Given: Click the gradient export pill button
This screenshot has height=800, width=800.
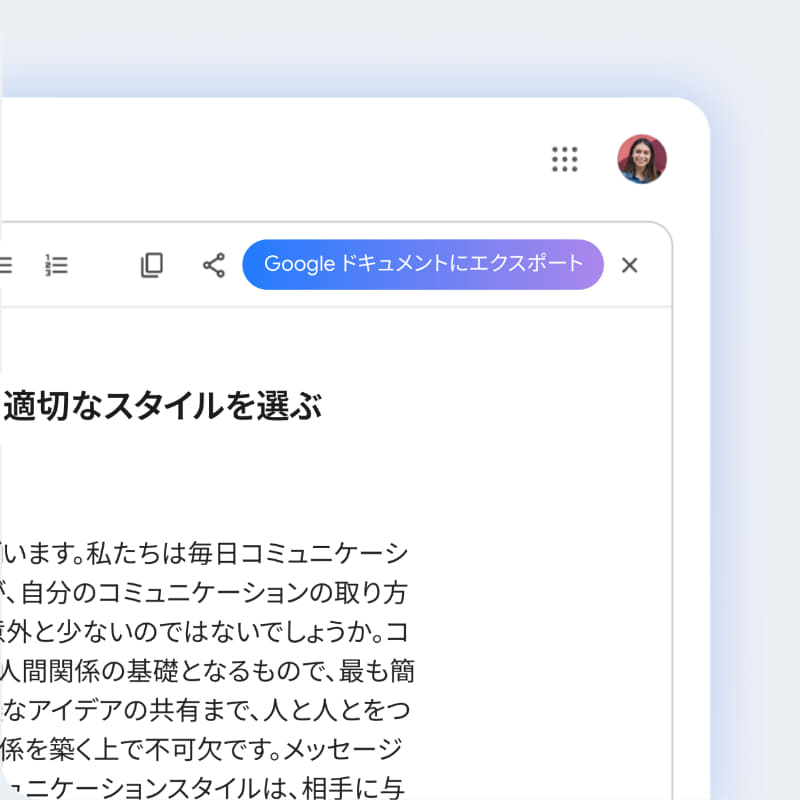Looking at the screenshot, I should coord(422,264).
